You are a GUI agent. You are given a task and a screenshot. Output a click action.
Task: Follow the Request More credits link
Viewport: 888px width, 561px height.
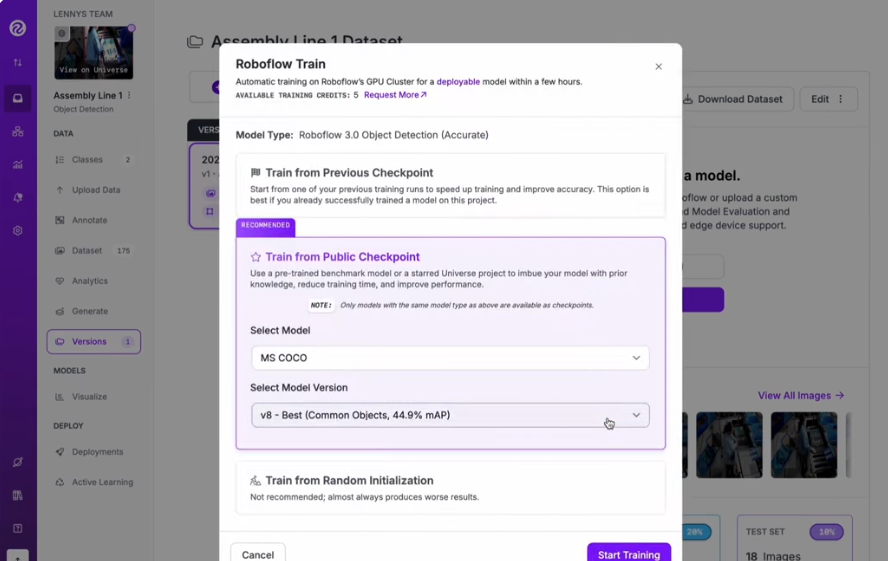point(395,95)
